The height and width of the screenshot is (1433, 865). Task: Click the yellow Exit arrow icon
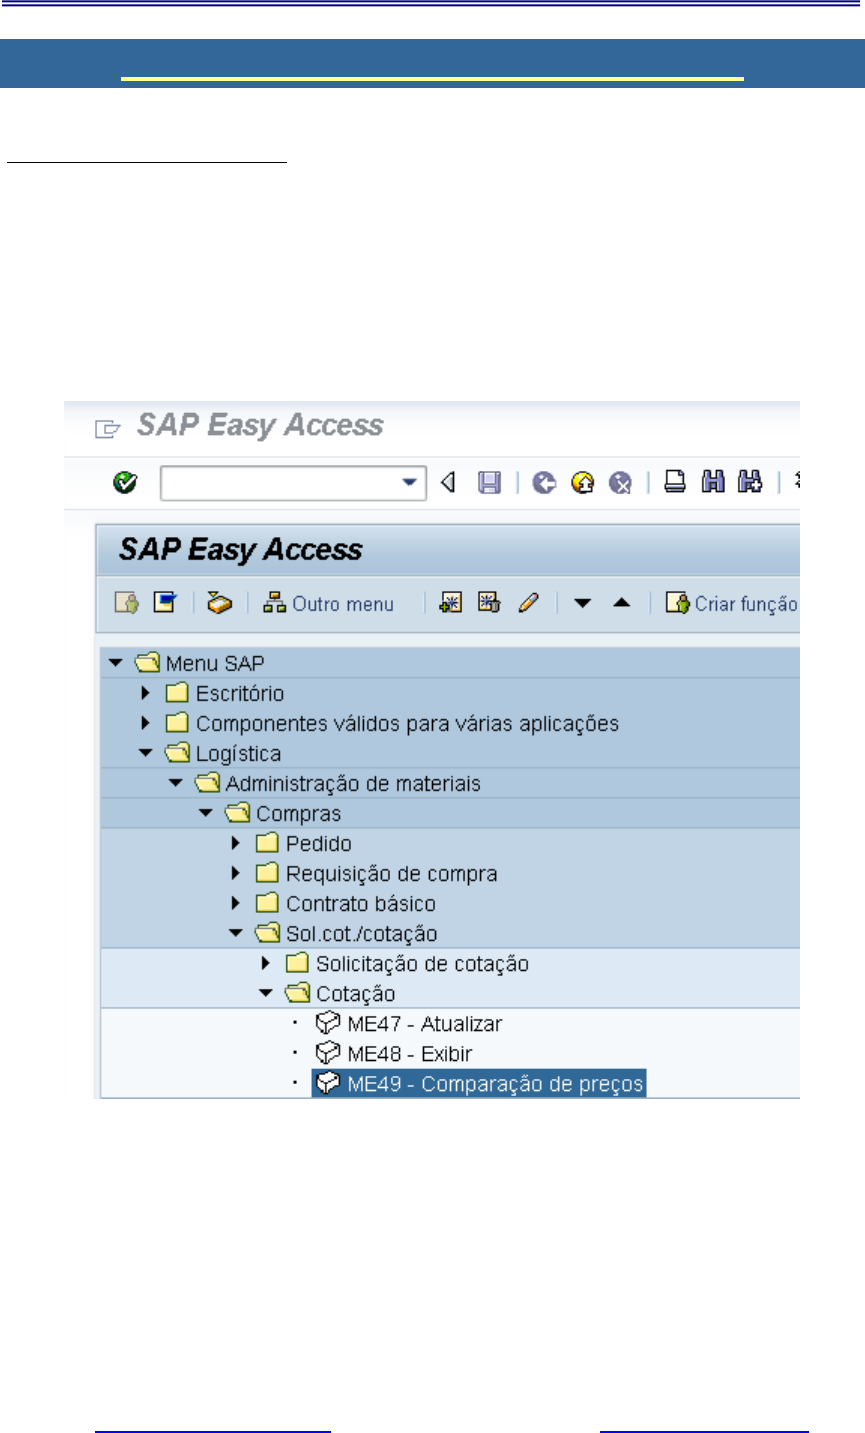[582, 483]
